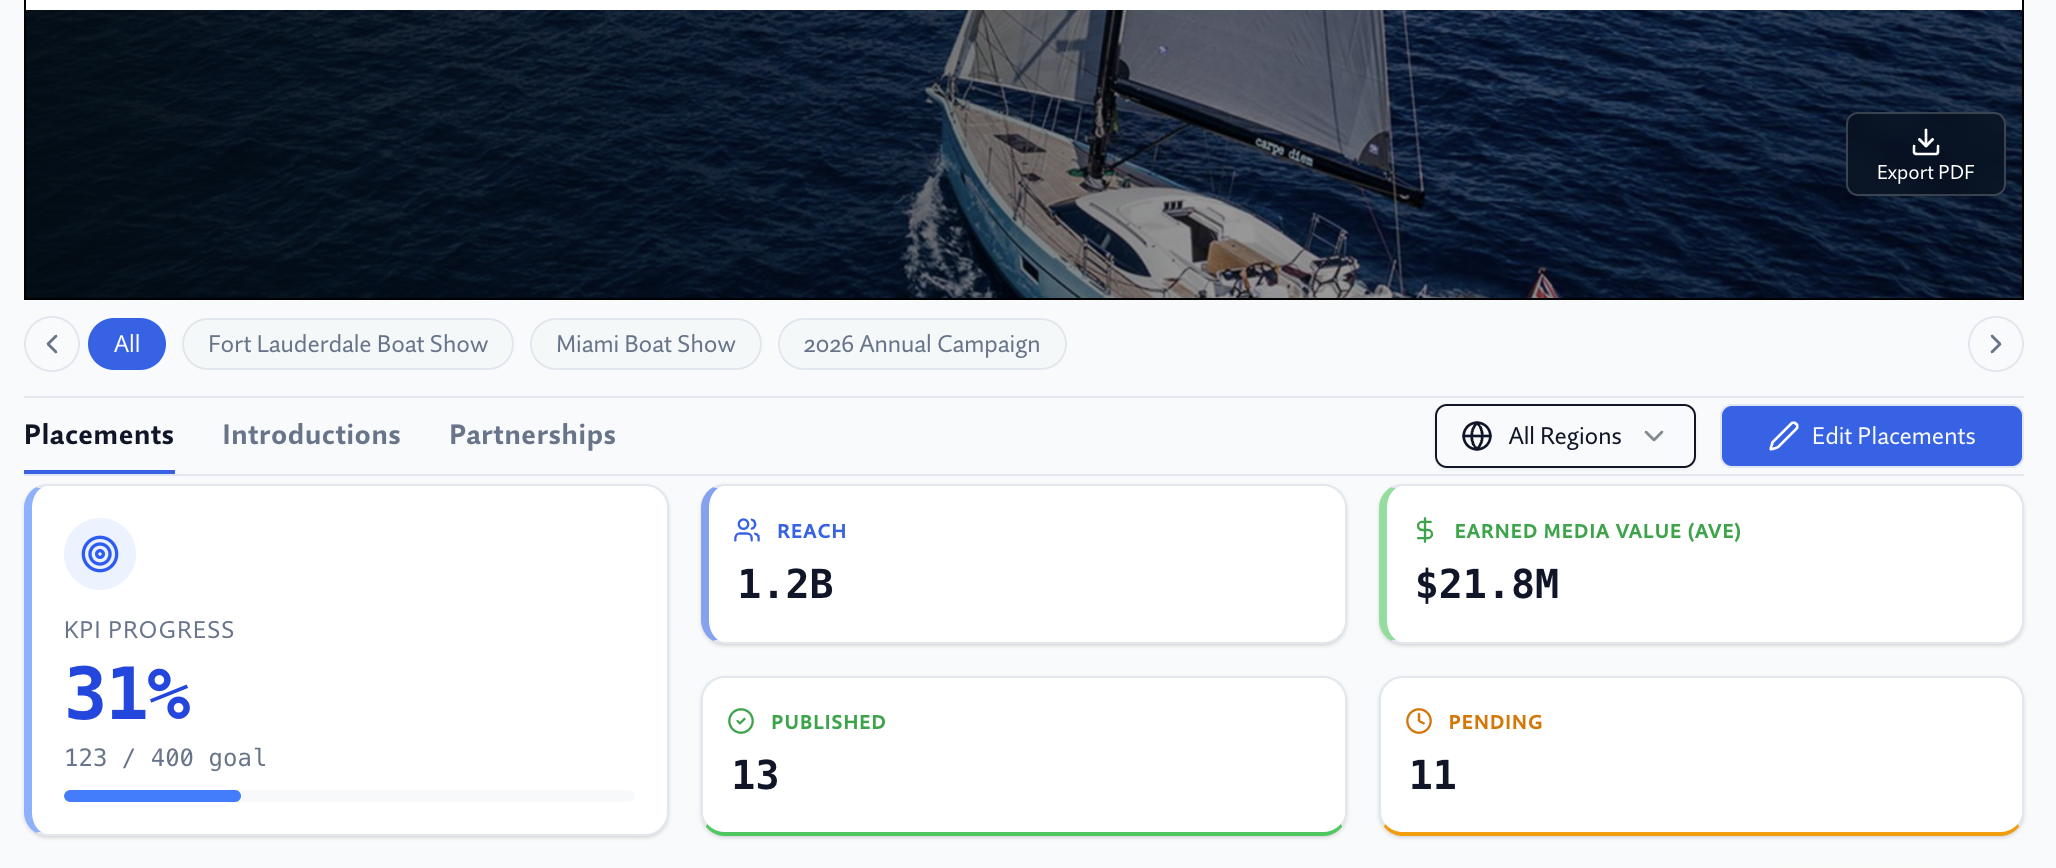Click the green checkmark icon next to Published
Image resolution: width=2056 pixels, height=868 pixels.
pos(740,721)
